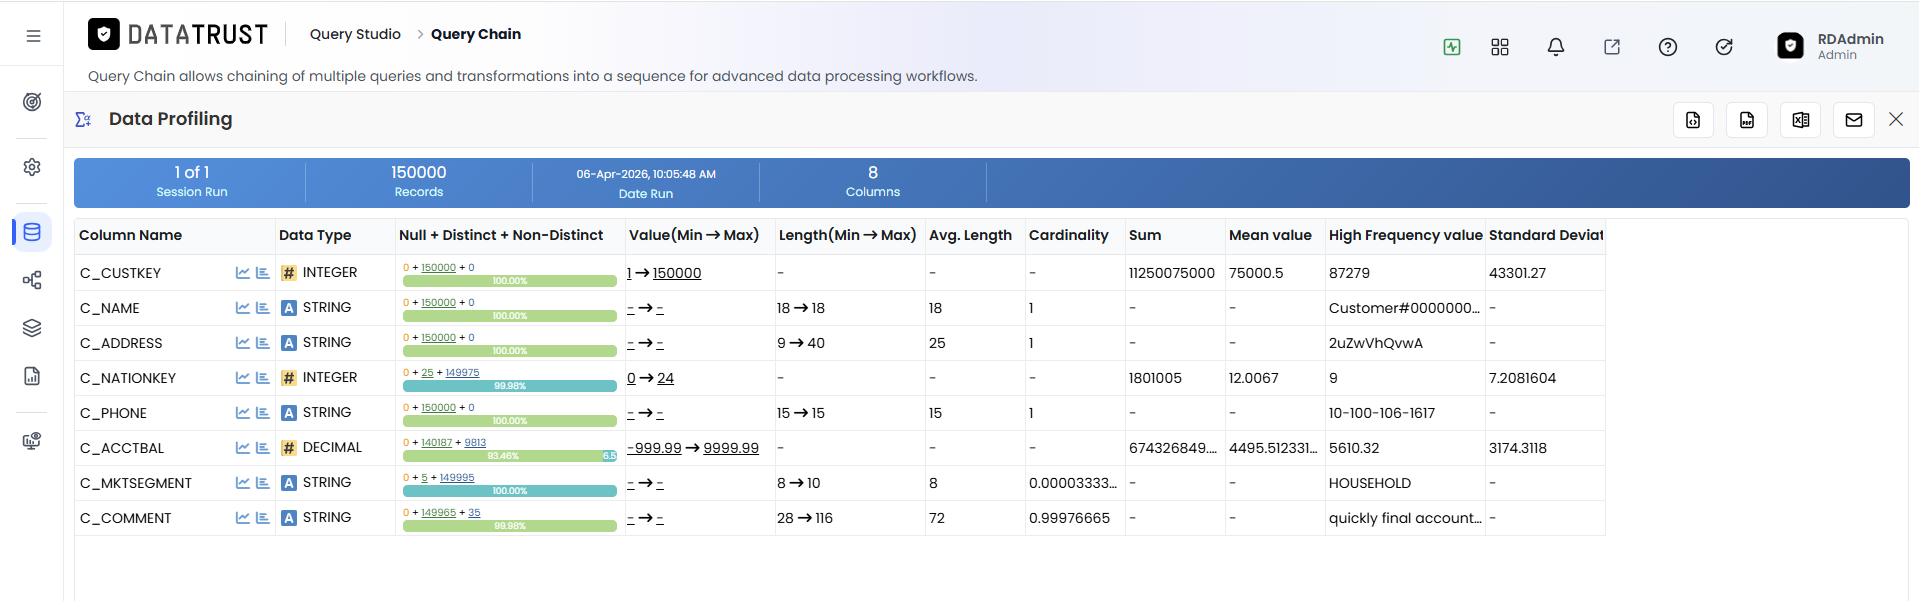1919x601 pixels.
Task: Click the refresh check icon in the header
Action: [1724, 47]
